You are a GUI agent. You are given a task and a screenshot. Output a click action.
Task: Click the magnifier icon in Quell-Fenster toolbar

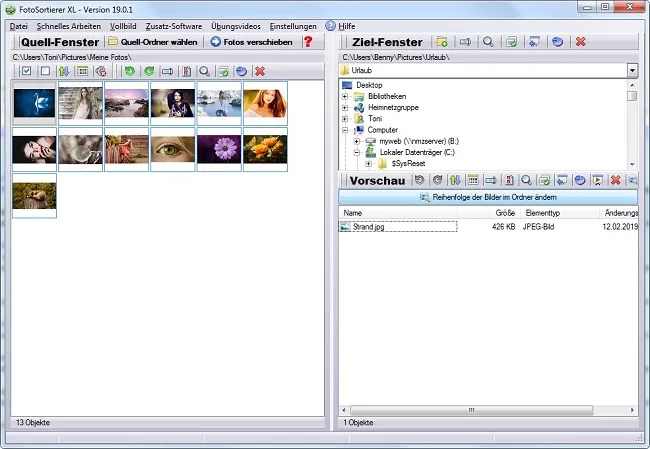pyautogui.click(x=204, y=72)
